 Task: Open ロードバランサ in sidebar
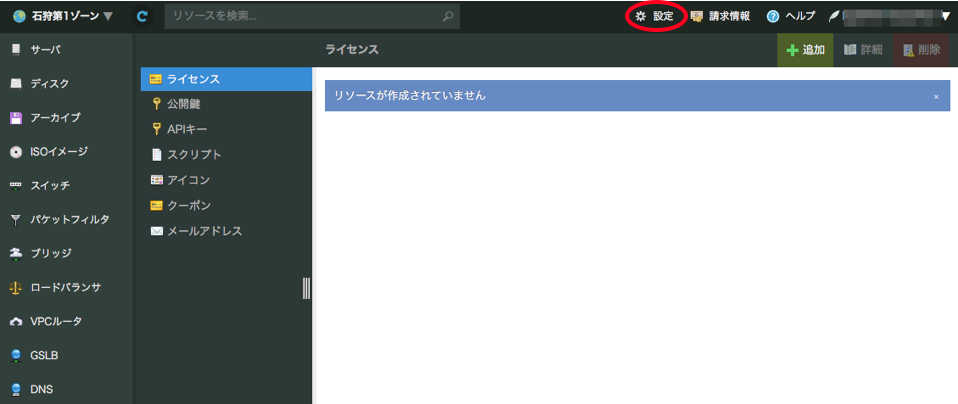[x=65, y=287]
